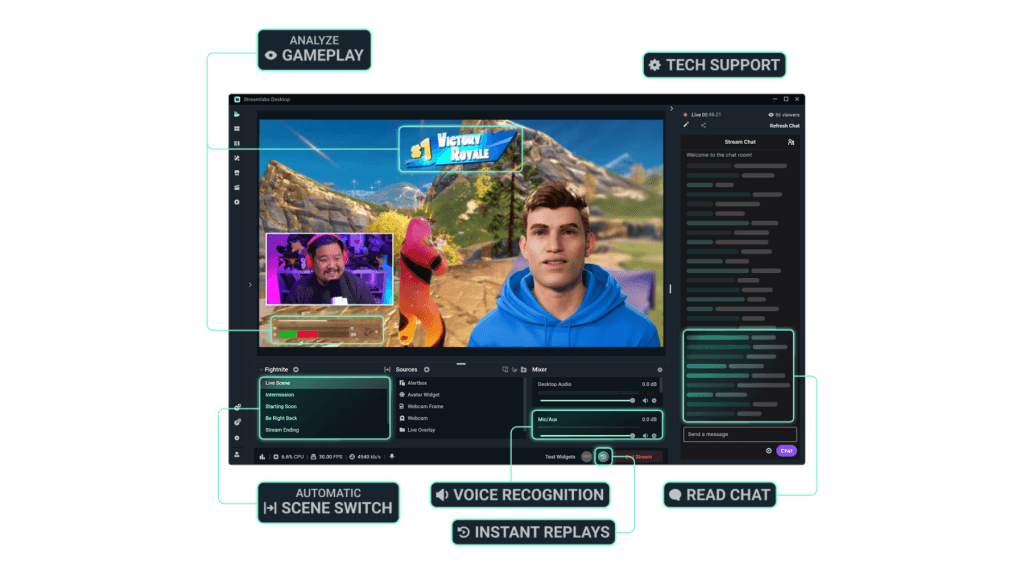This screenshot has width=1024, height=576.
Task: Open Desktop Audio settings gear
Action: pos(654,401)
